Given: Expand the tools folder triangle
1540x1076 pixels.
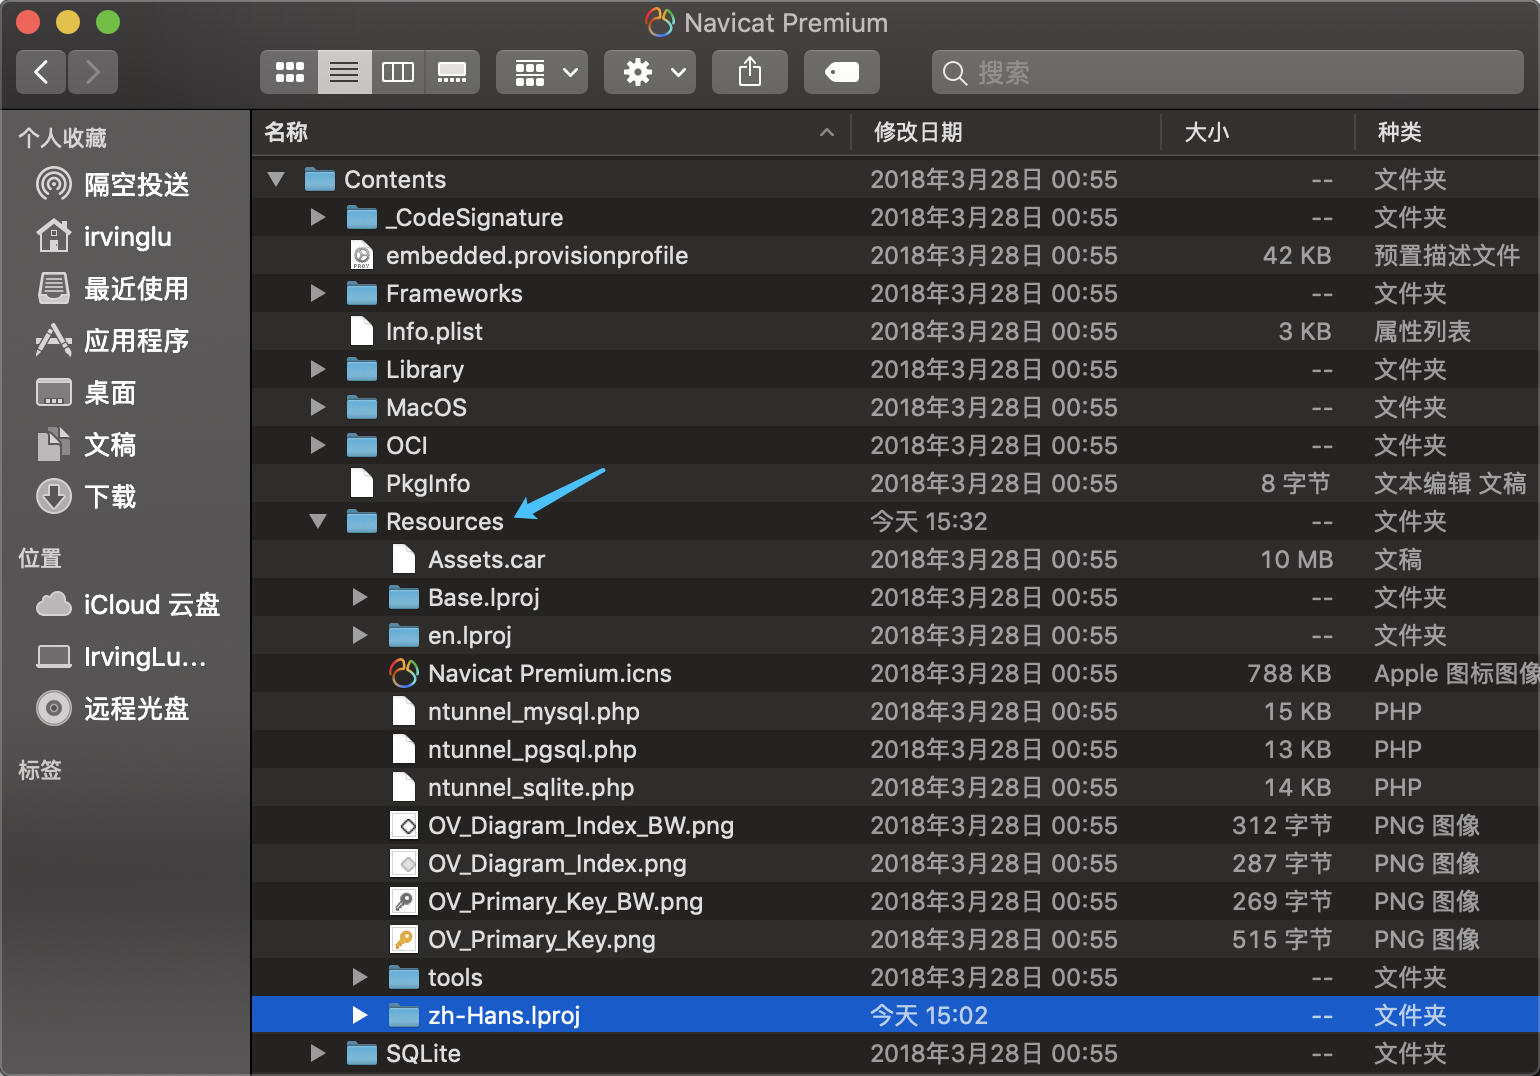Looking at the screenshot, I should click(x=360, y=978).
